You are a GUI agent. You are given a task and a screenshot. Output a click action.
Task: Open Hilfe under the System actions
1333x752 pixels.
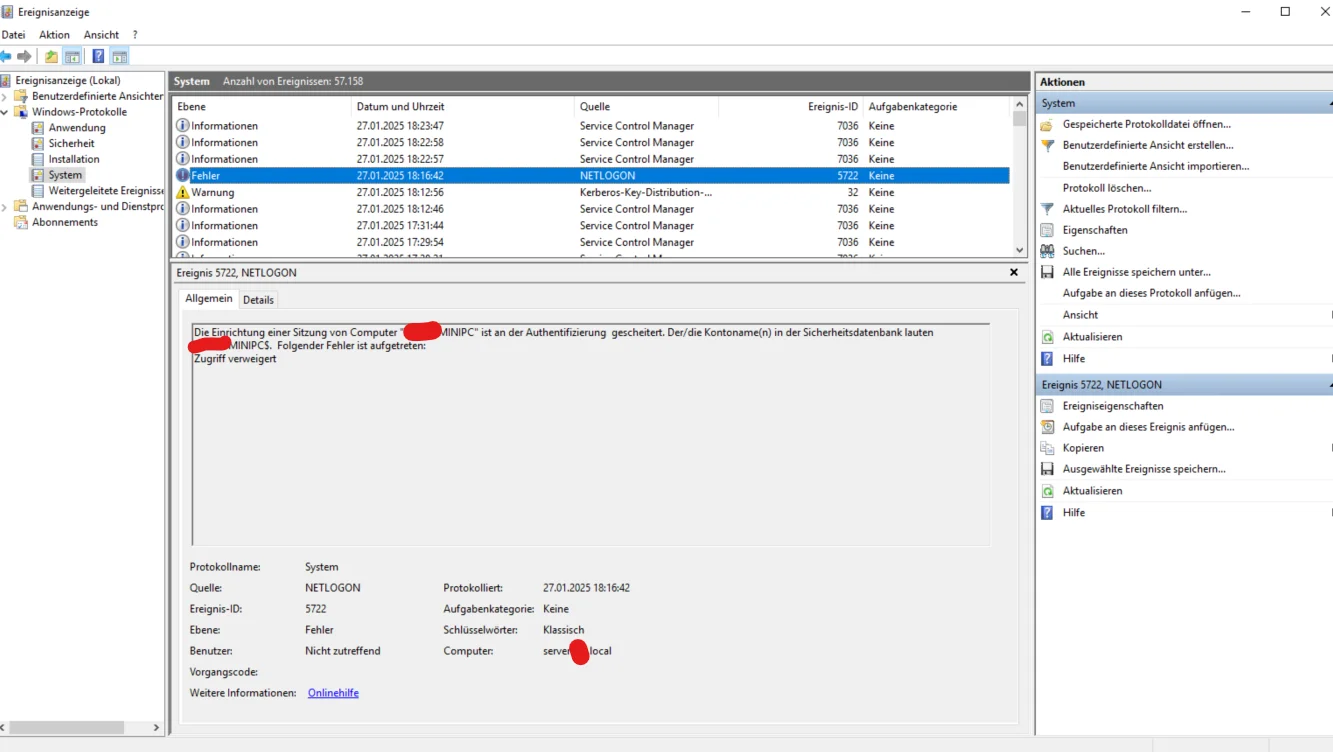coord(1073,358)
